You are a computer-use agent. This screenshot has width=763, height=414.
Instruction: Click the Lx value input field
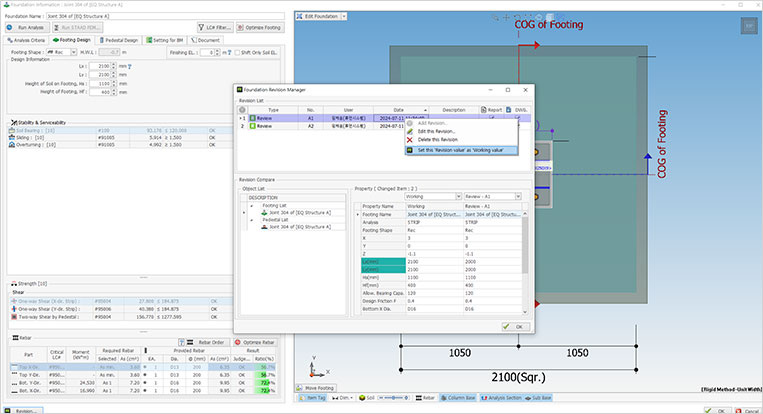coord(100,66)
